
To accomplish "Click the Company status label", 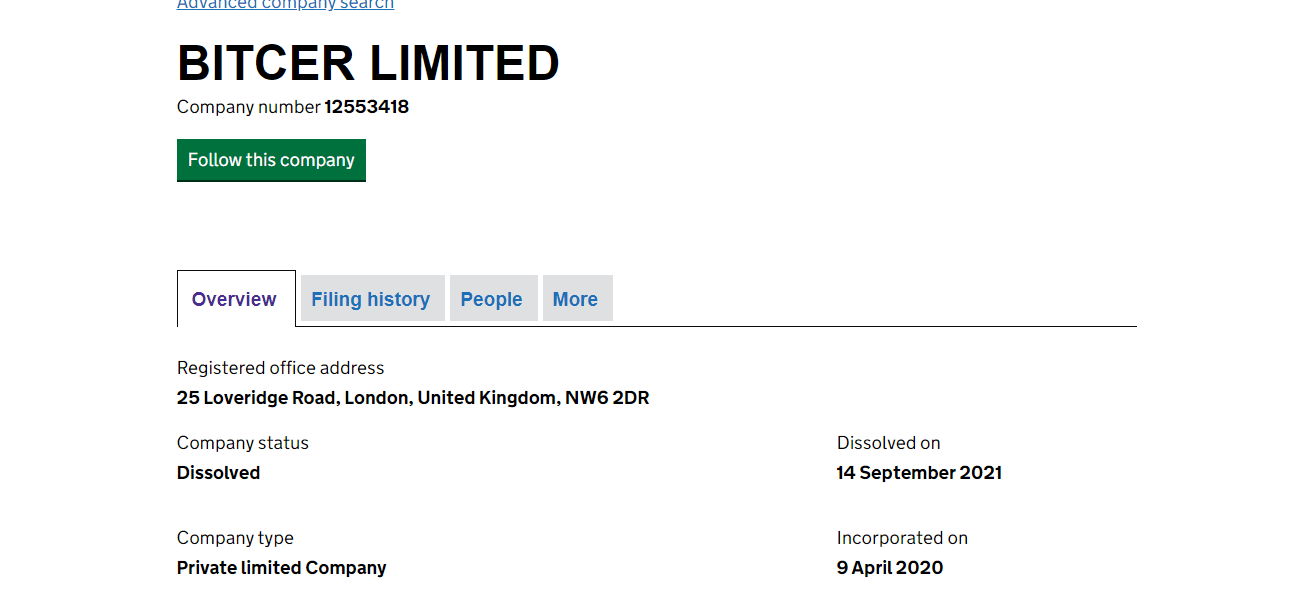I will [243, 443].
